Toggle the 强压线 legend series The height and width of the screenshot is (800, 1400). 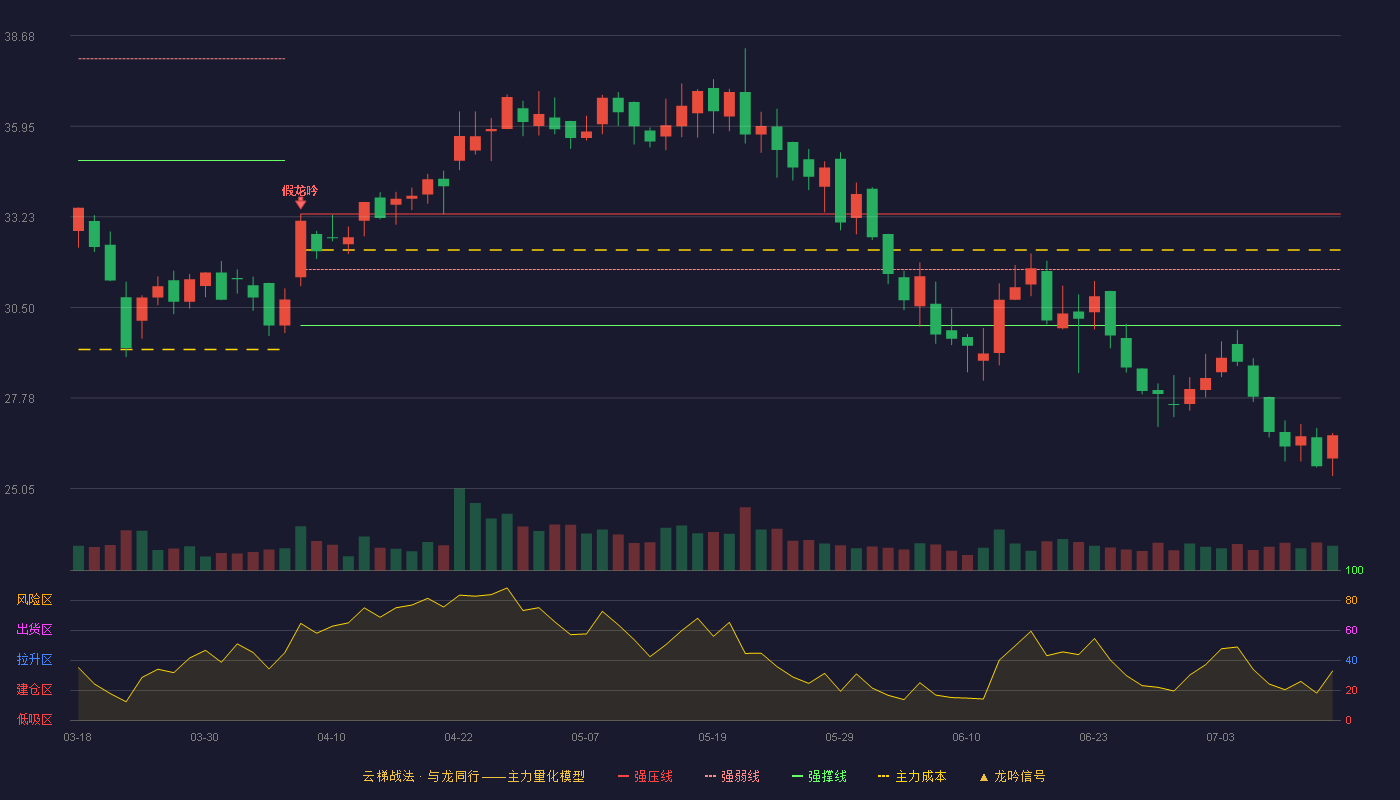[645, 776]
